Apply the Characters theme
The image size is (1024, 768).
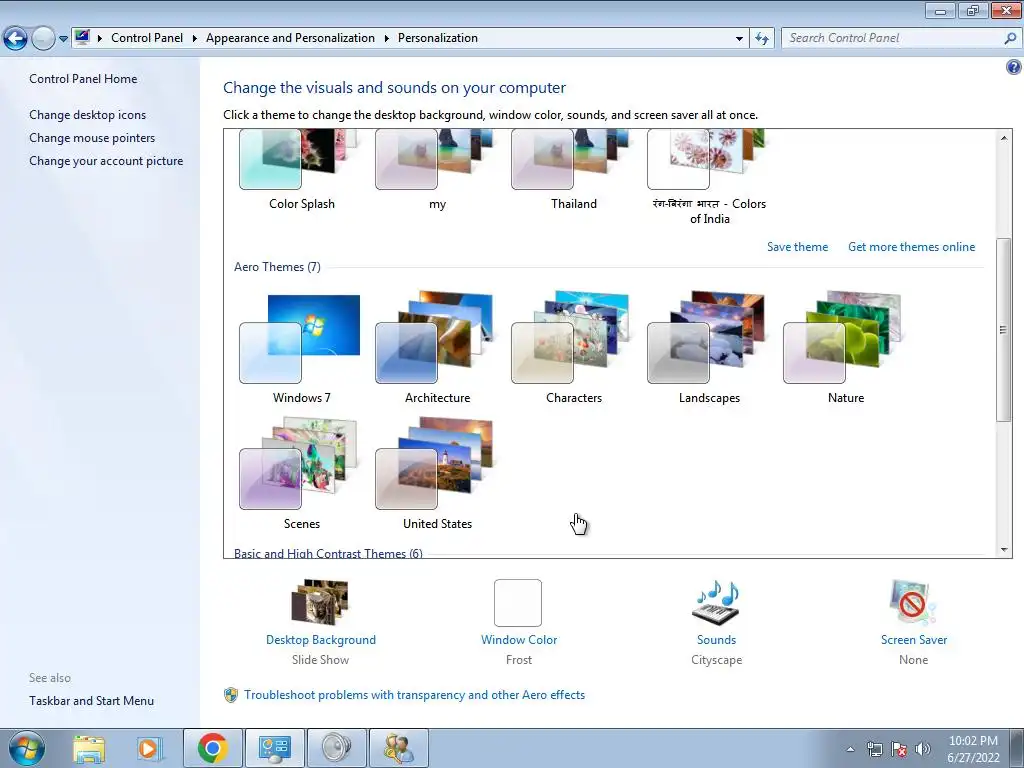pyautogui.click(x=573, y=347)
